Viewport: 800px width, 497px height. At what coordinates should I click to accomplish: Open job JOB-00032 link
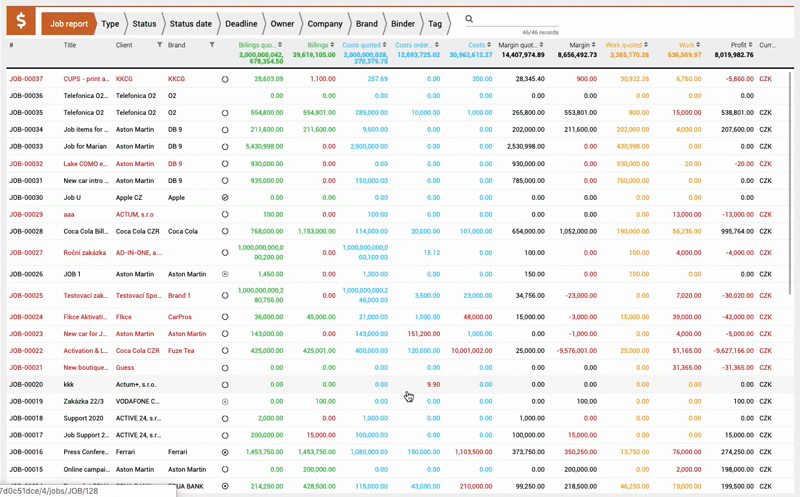(x=26, y=164)
